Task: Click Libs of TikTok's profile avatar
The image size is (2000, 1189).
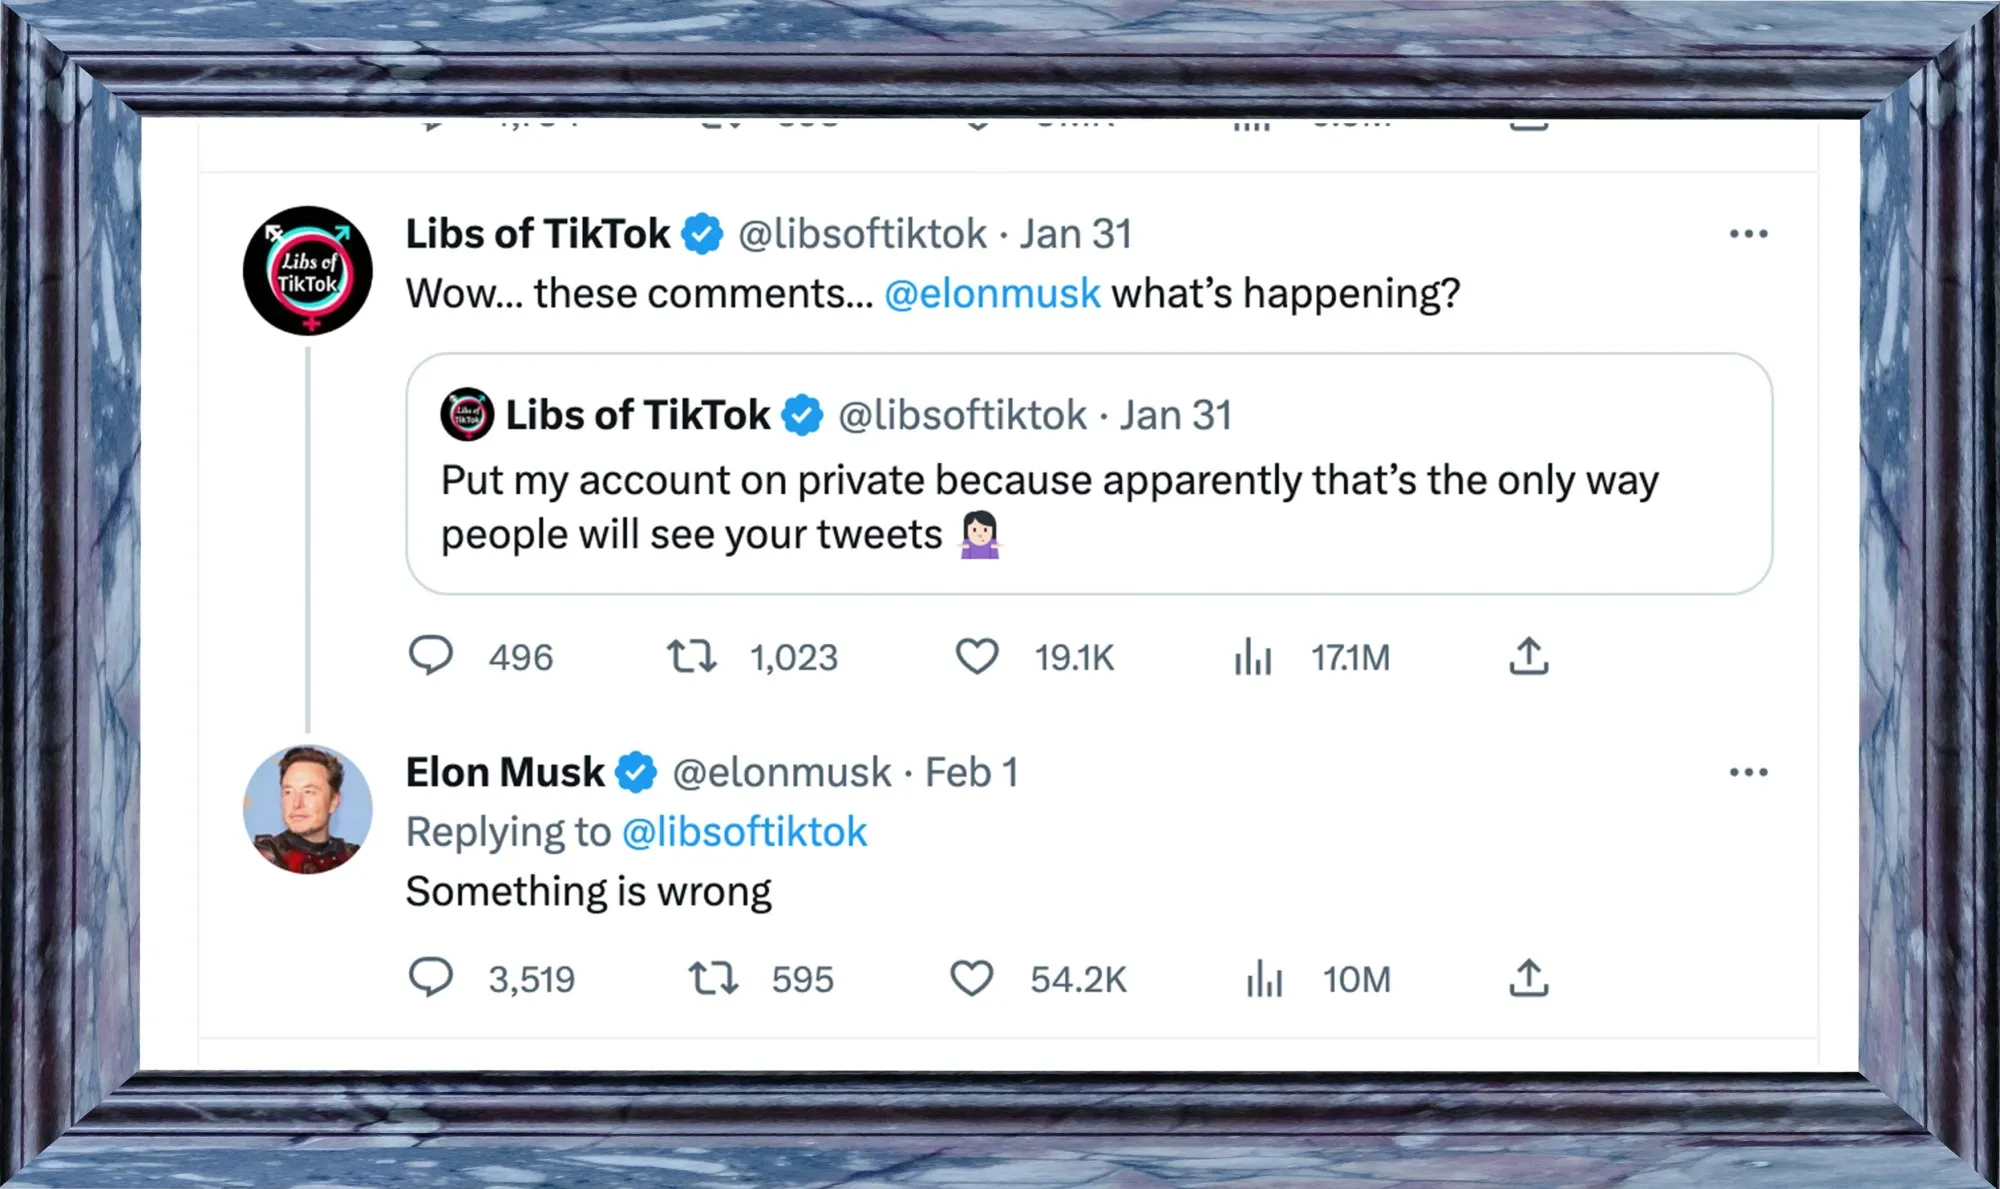Action: pyautogui.click(x=307, y=271)
